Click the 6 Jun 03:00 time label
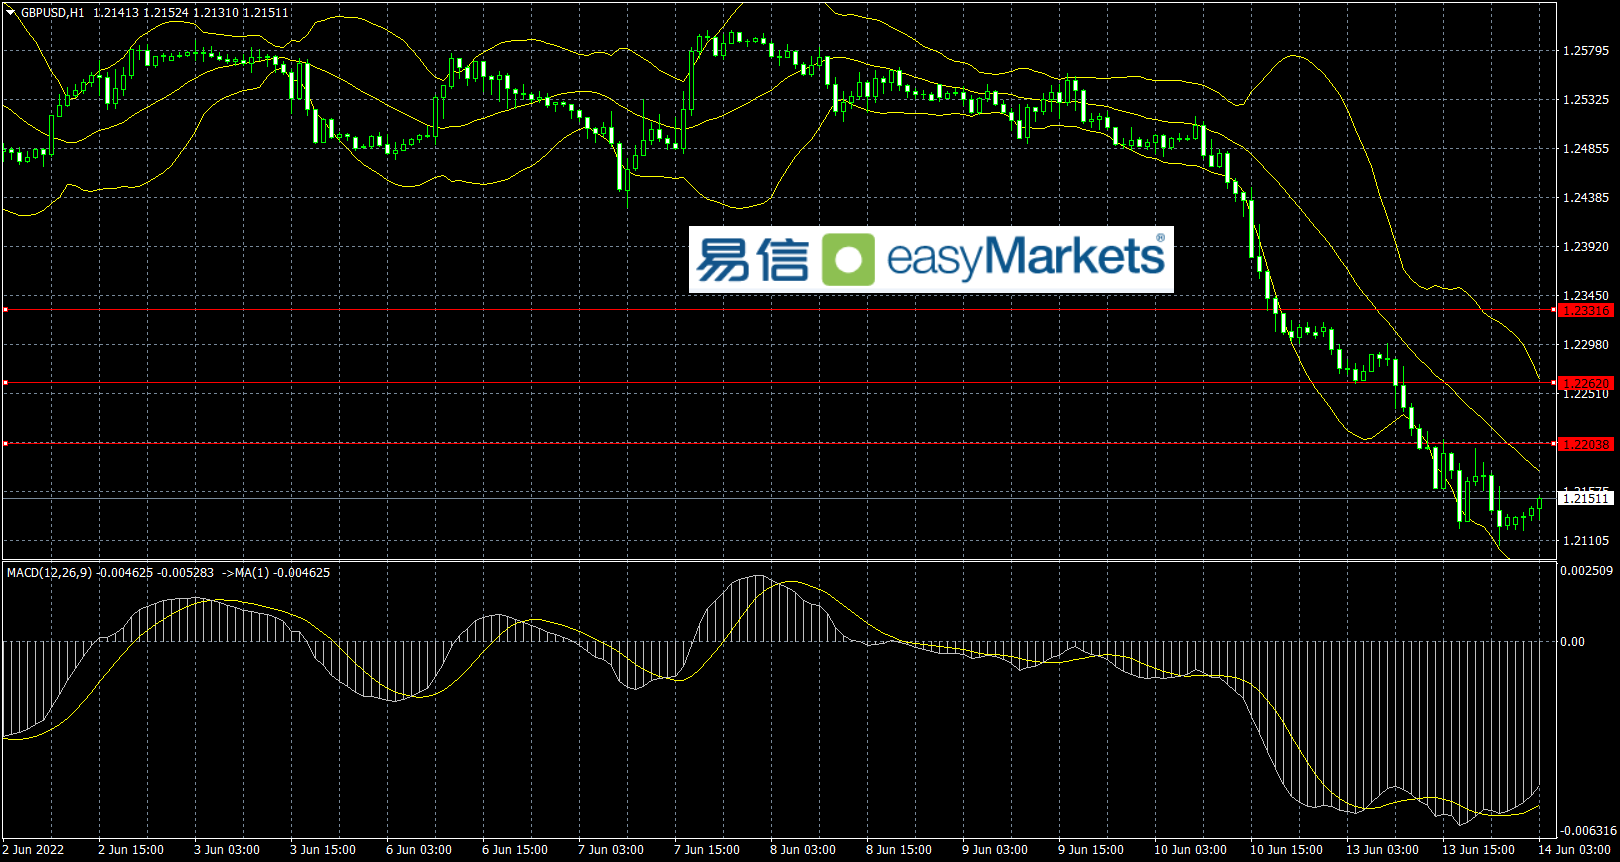1620x862 pixels. tap(419, 850)
